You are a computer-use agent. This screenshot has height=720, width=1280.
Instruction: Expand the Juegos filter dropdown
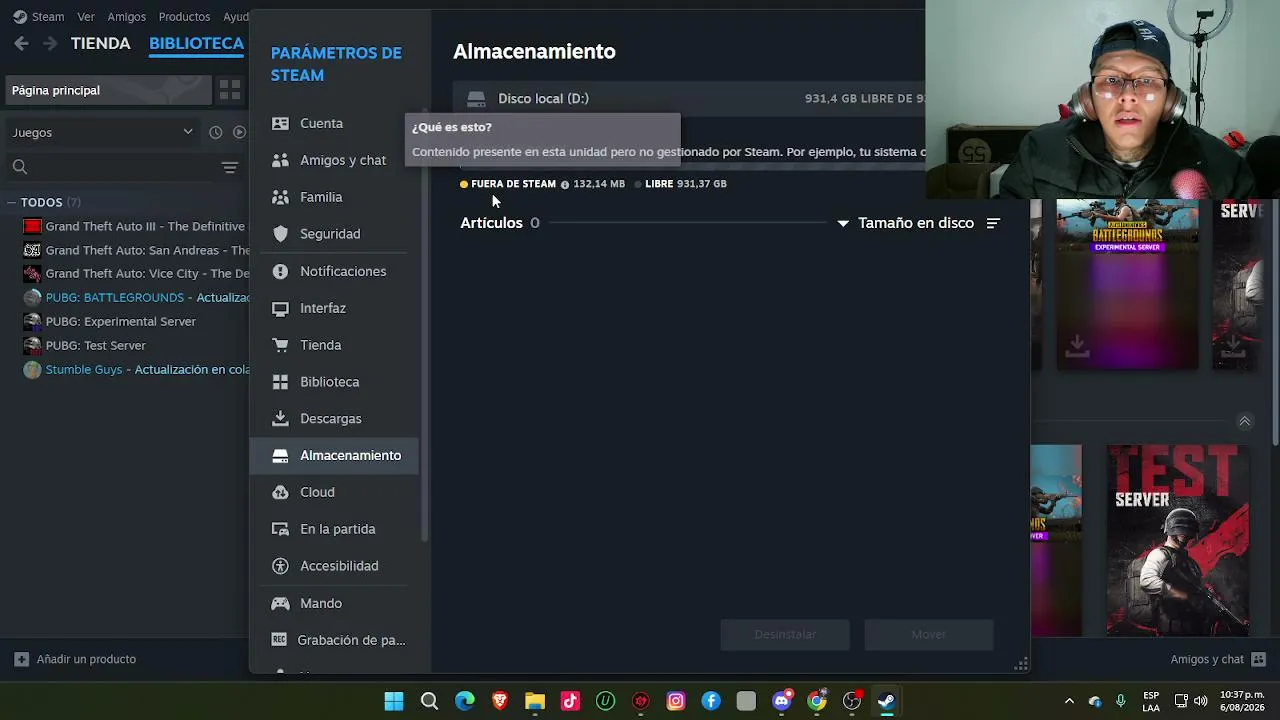102,132
